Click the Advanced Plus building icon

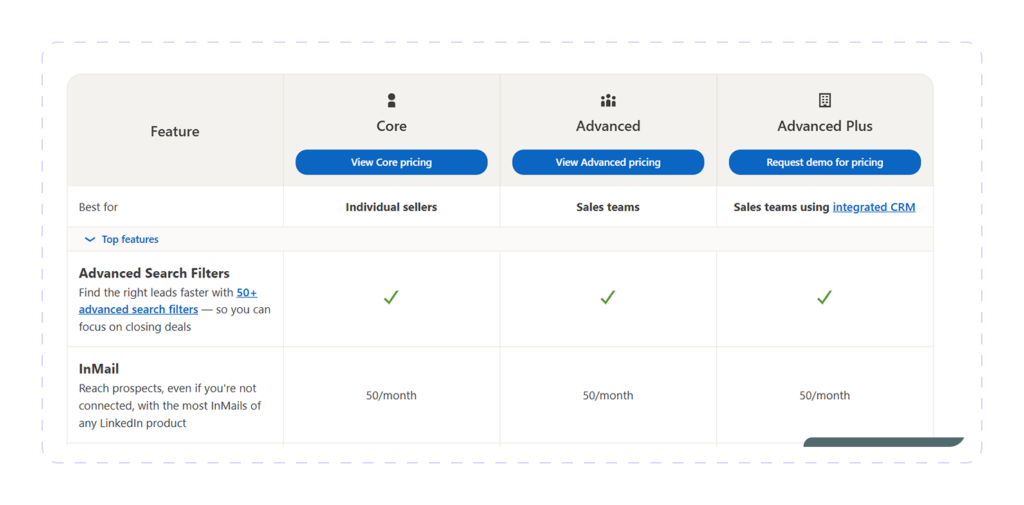[x=825, y=101]
